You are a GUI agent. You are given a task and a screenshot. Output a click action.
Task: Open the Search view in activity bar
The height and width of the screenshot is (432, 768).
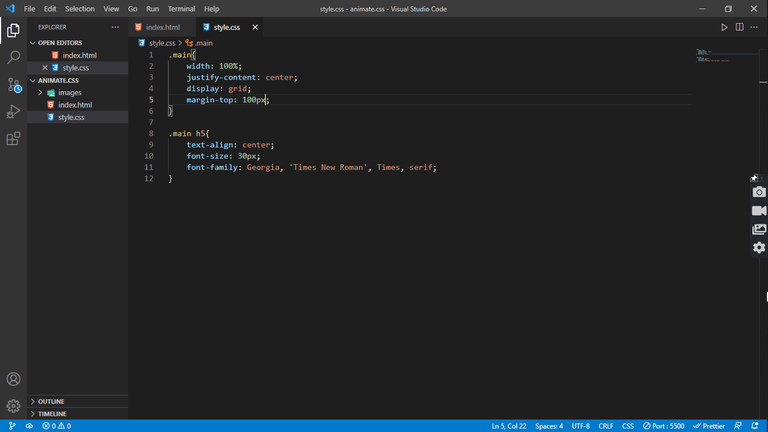(13, 57)
